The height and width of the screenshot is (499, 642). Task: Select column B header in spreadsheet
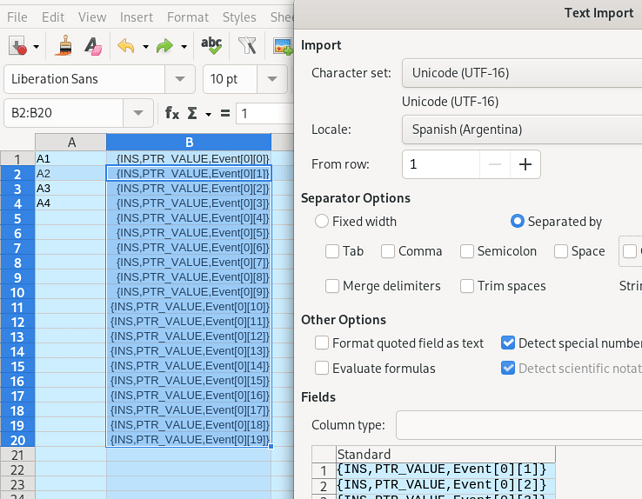click(189, 142)
